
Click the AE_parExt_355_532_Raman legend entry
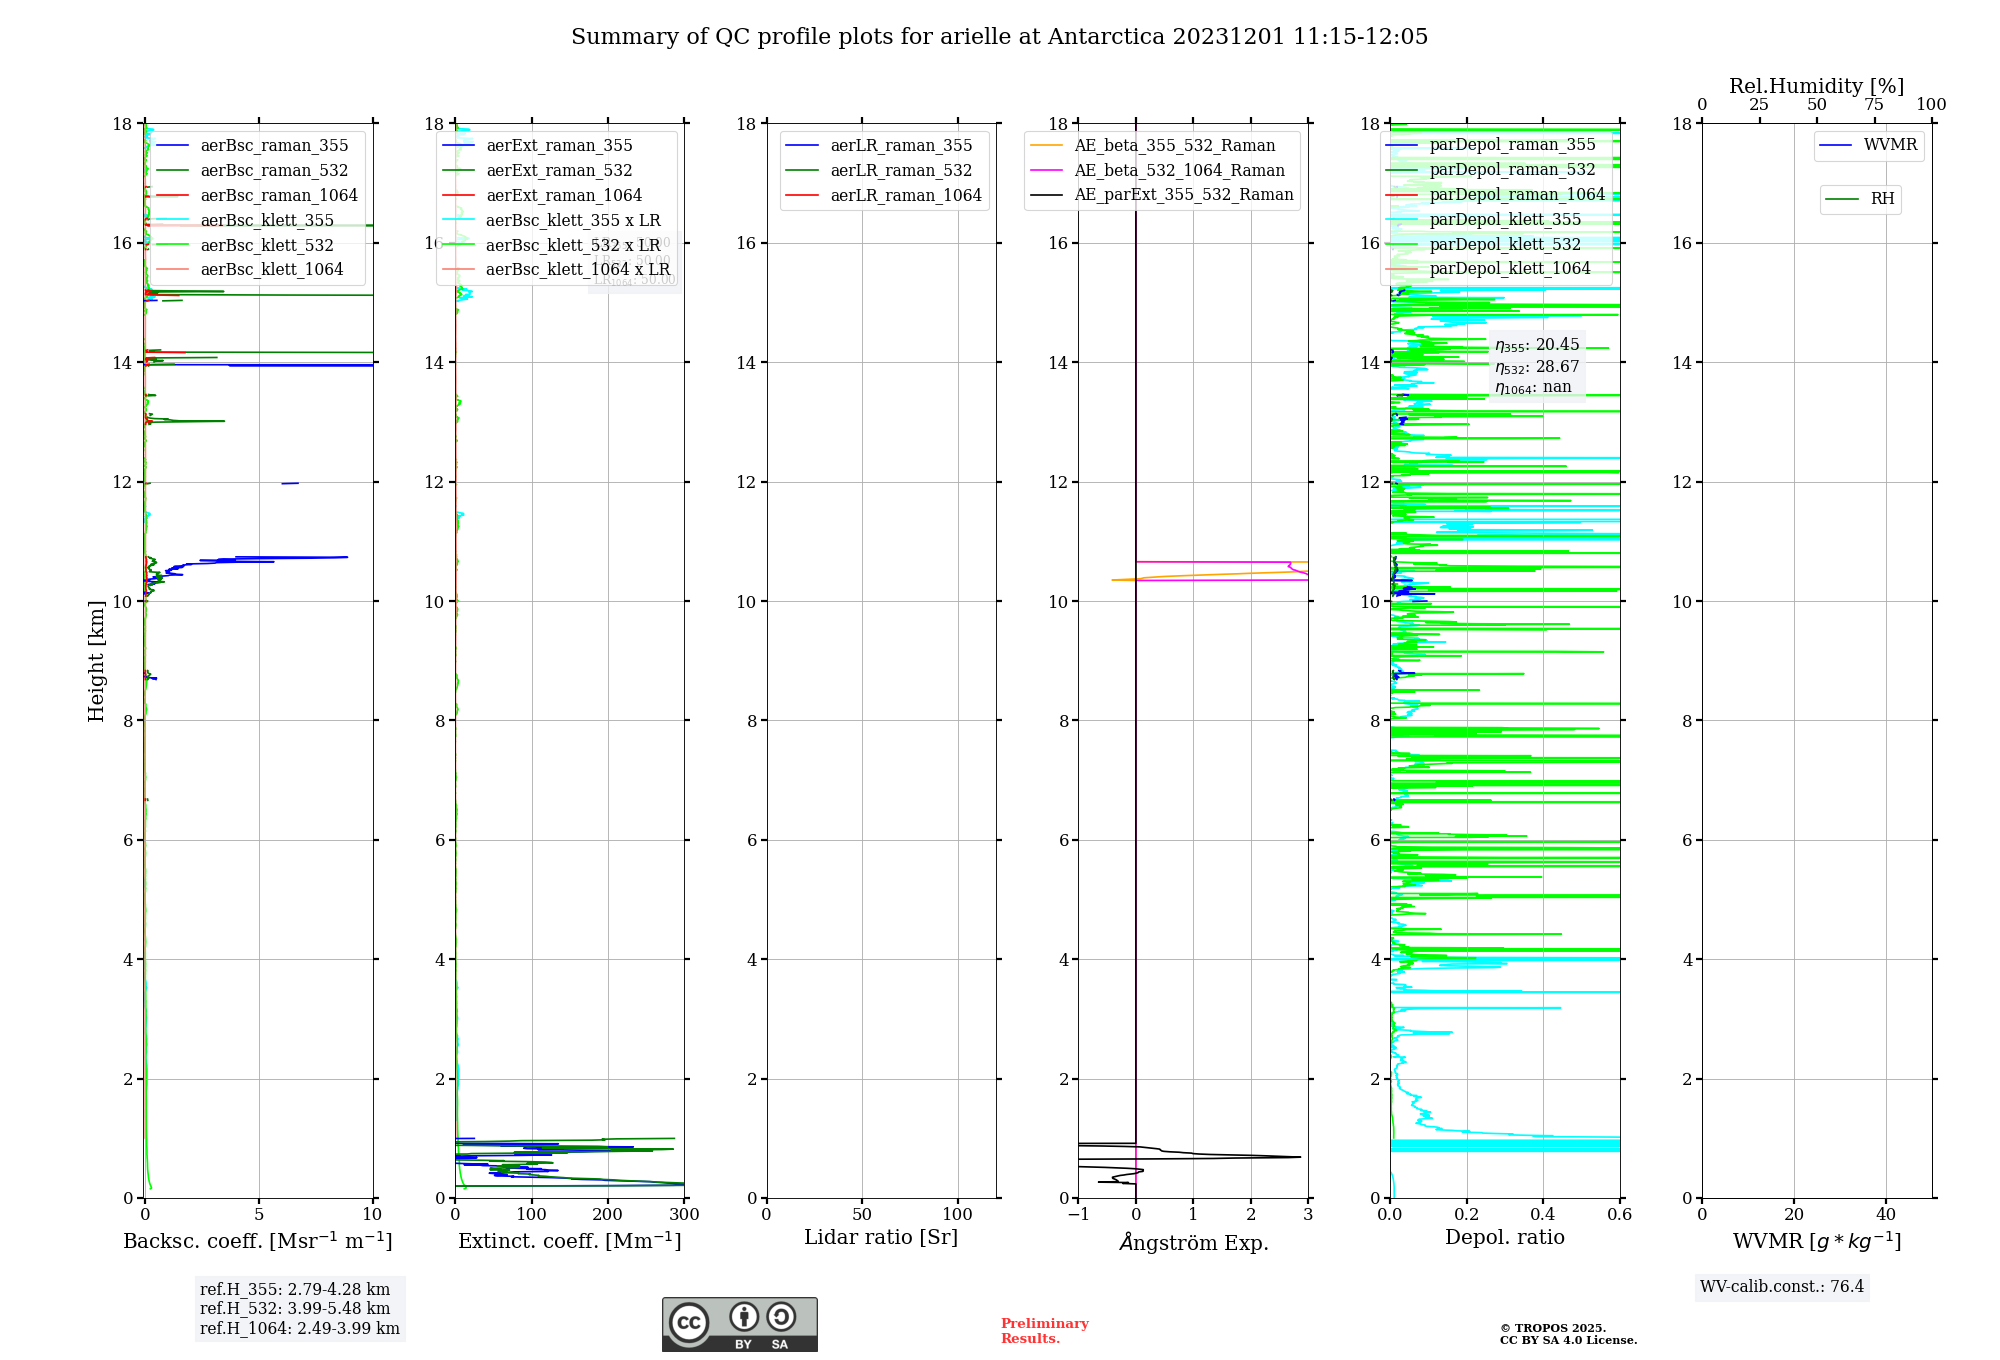[x=1183, y=195]
